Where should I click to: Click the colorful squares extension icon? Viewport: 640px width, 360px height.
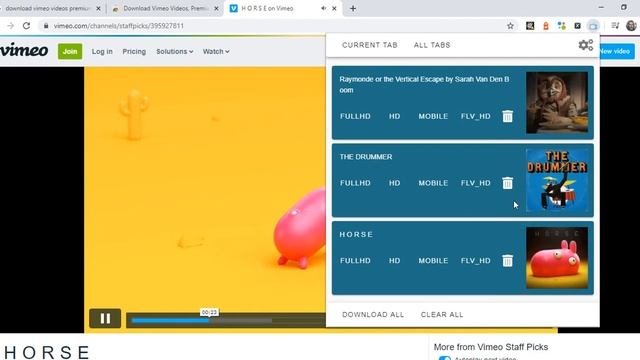562,26
